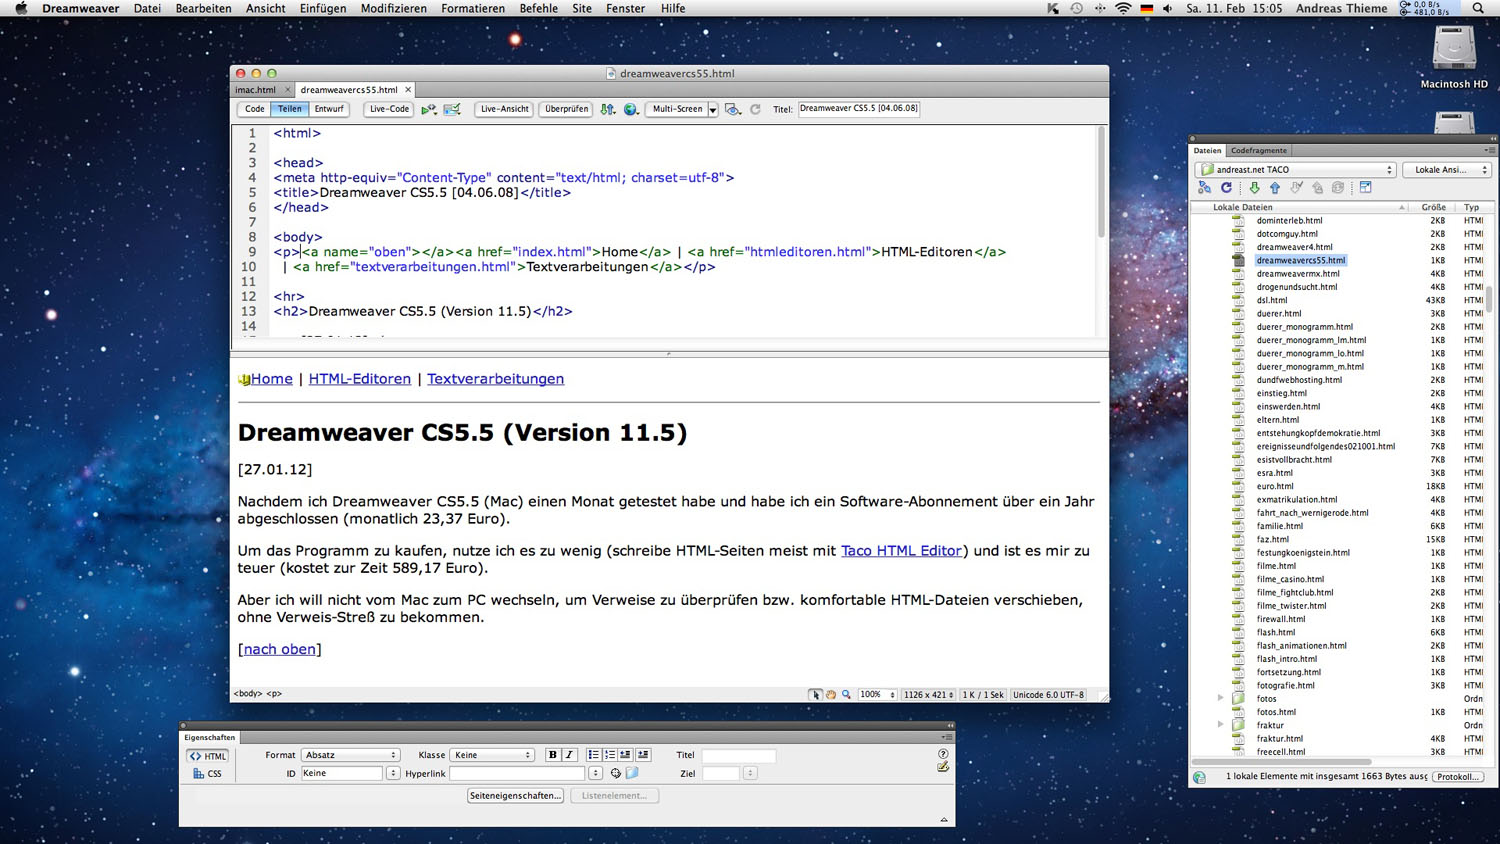This screenshot has height=844, width=1500.
Task: Toggle Live-Code mode
Action: [x=389, y=109]
